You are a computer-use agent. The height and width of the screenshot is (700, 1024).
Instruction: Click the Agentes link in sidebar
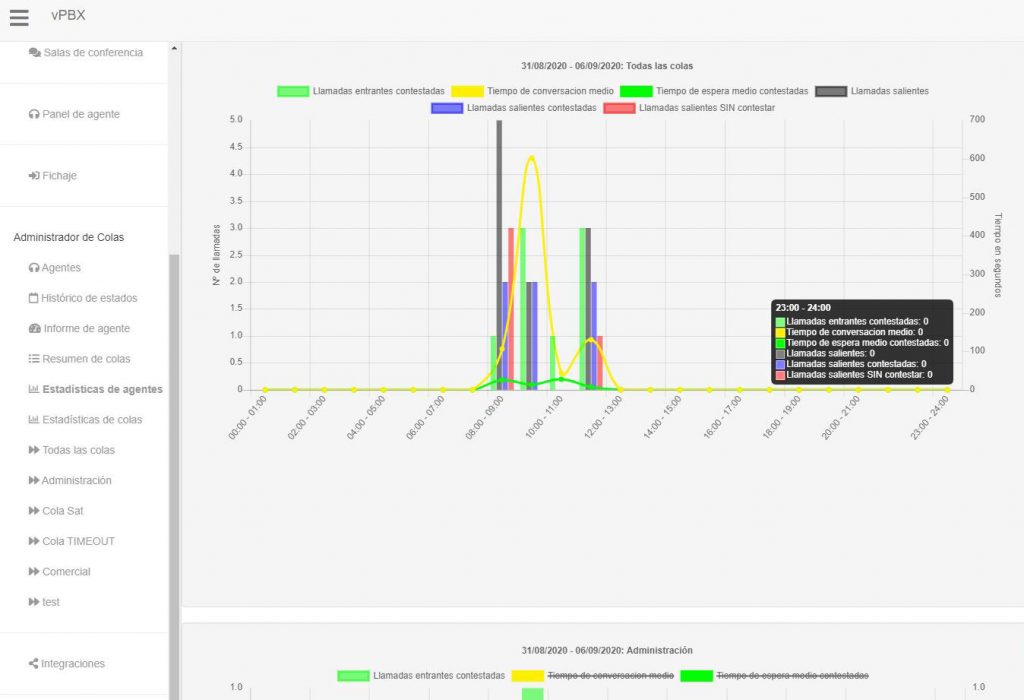tap(60, 268)
